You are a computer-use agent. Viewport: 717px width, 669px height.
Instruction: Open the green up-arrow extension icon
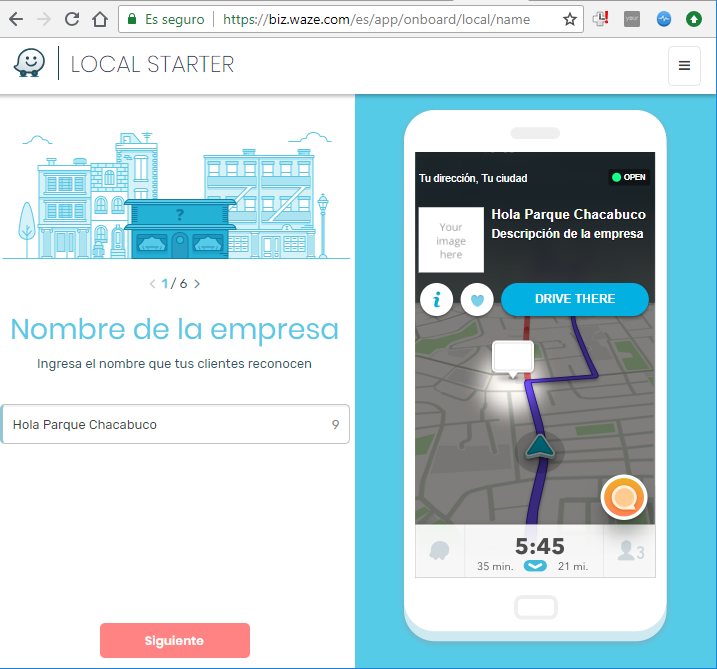click(694, 19)
